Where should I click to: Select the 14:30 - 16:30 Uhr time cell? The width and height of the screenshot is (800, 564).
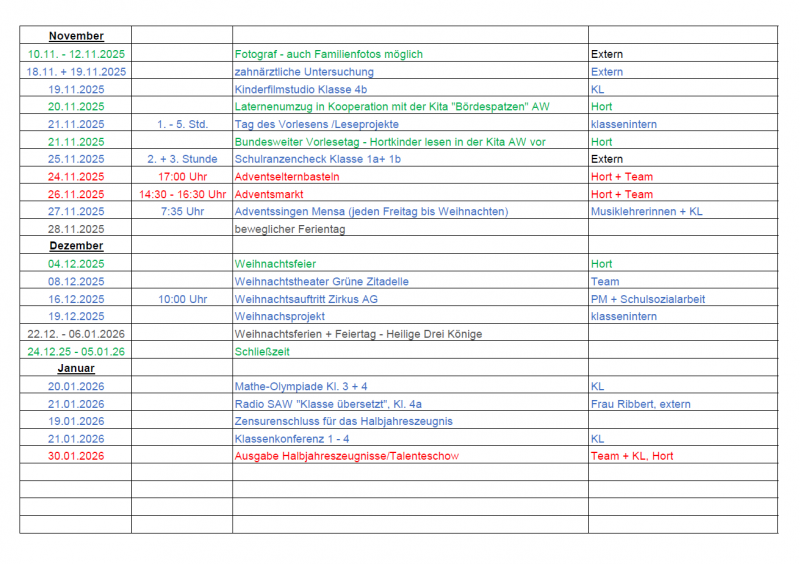[x=182, y=194]
